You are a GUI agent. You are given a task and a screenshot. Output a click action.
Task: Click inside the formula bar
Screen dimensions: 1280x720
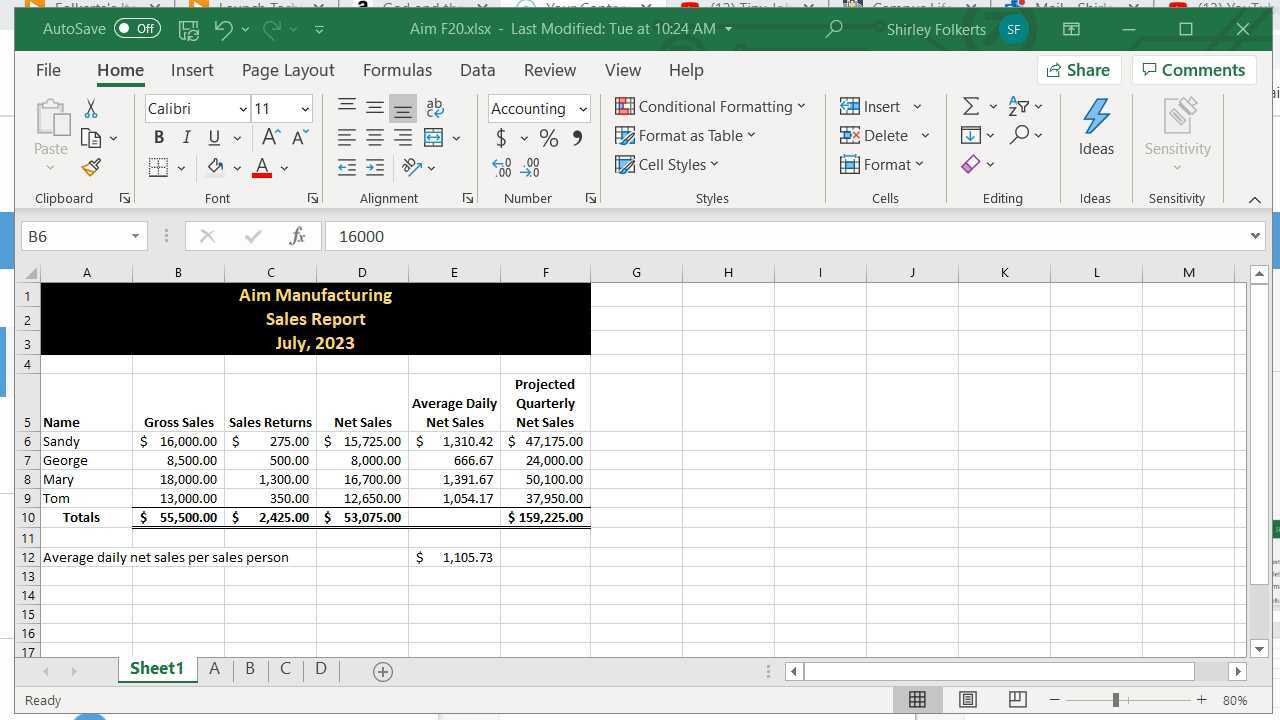[600, 236]
